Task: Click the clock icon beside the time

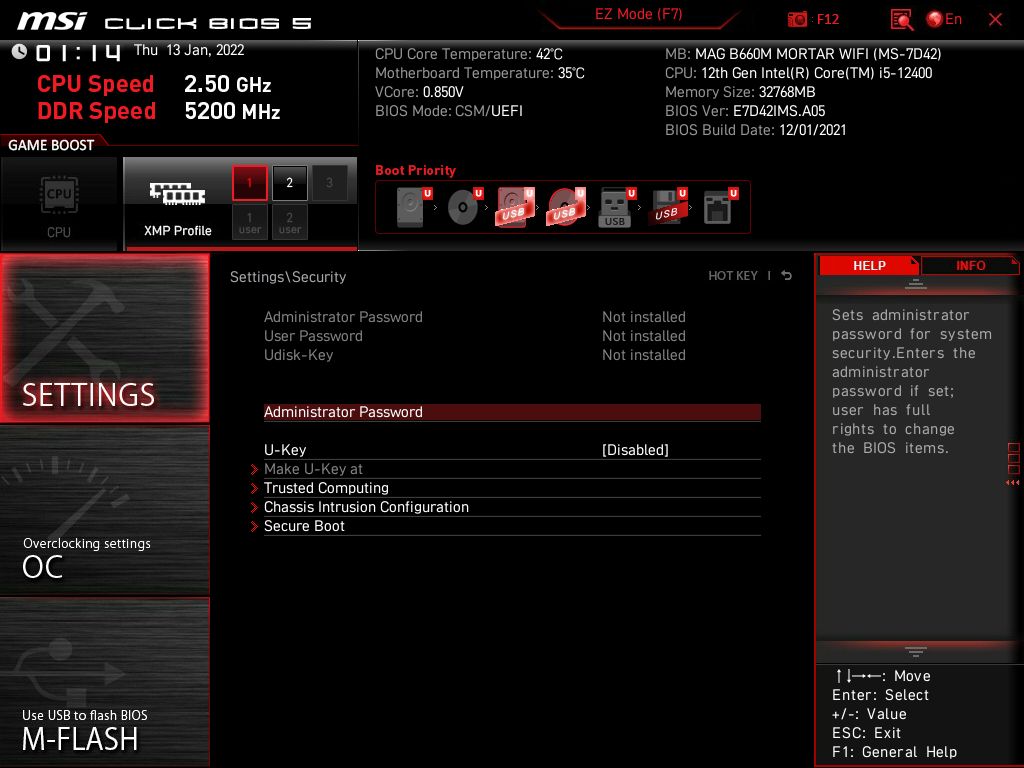Action: click(x=19, y=52)
